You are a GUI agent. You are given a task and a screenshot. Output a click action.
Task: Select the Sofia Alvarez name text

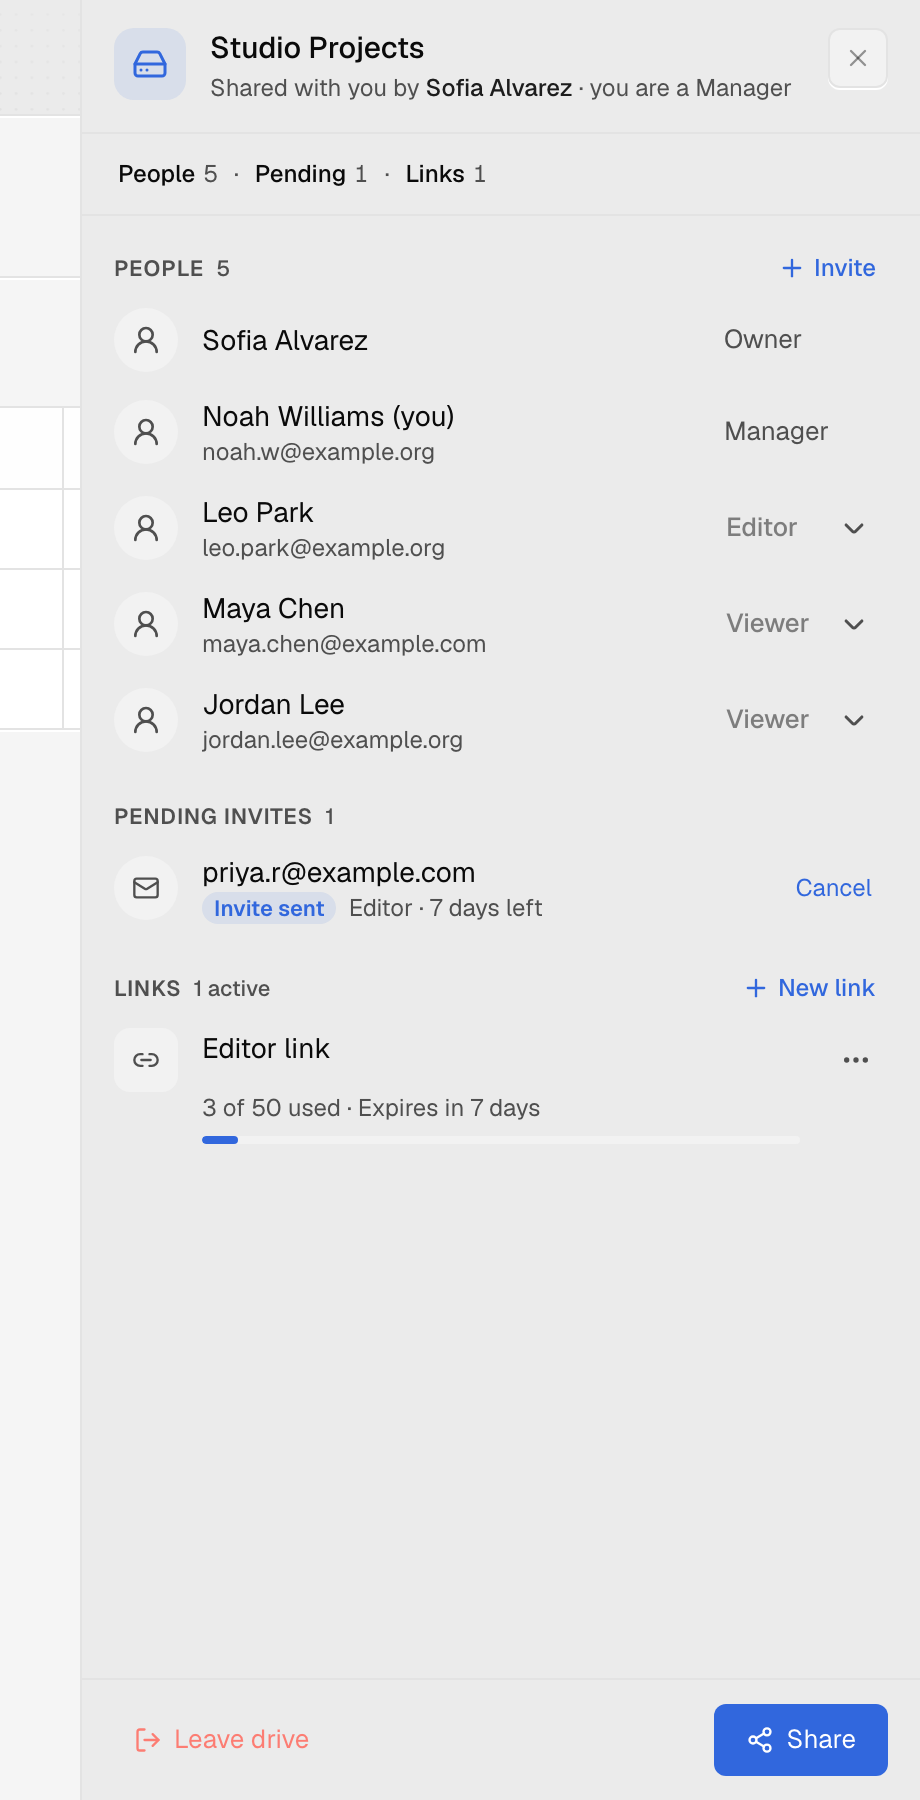pyautogui.click(x=285, y=341)
